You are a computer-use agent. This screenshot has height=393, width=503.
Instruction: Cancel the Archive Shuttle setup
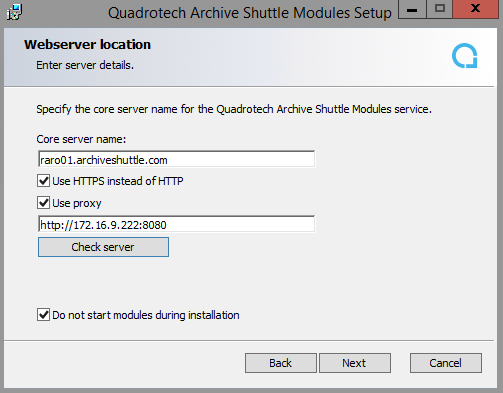pyautogui.click(x=446, y=363)
